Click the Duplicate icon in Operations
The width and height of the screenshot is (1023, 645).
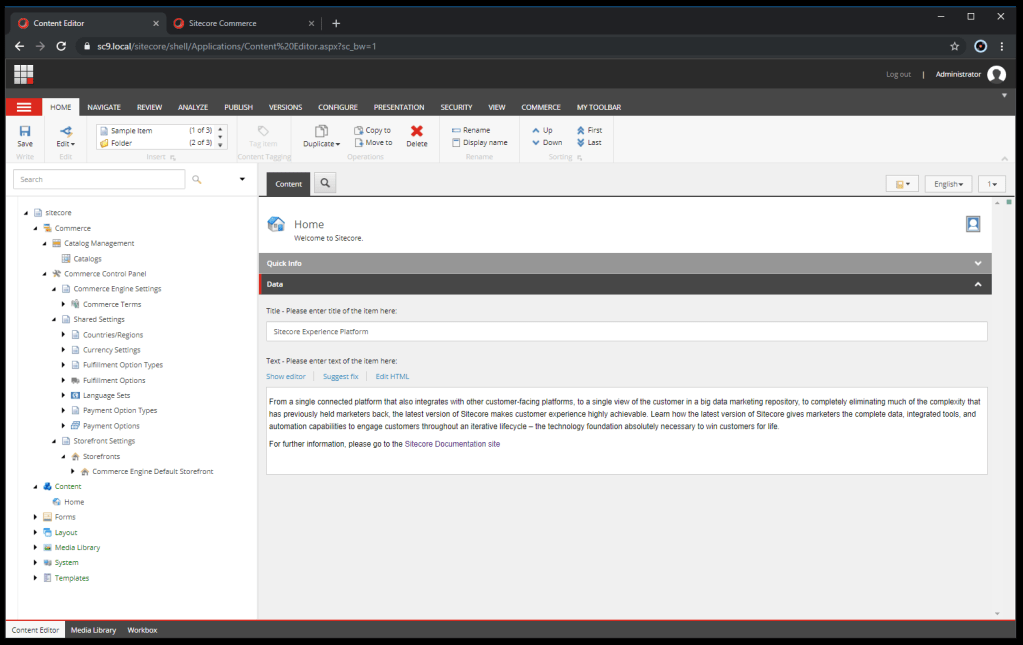click(x=321, y=131)
